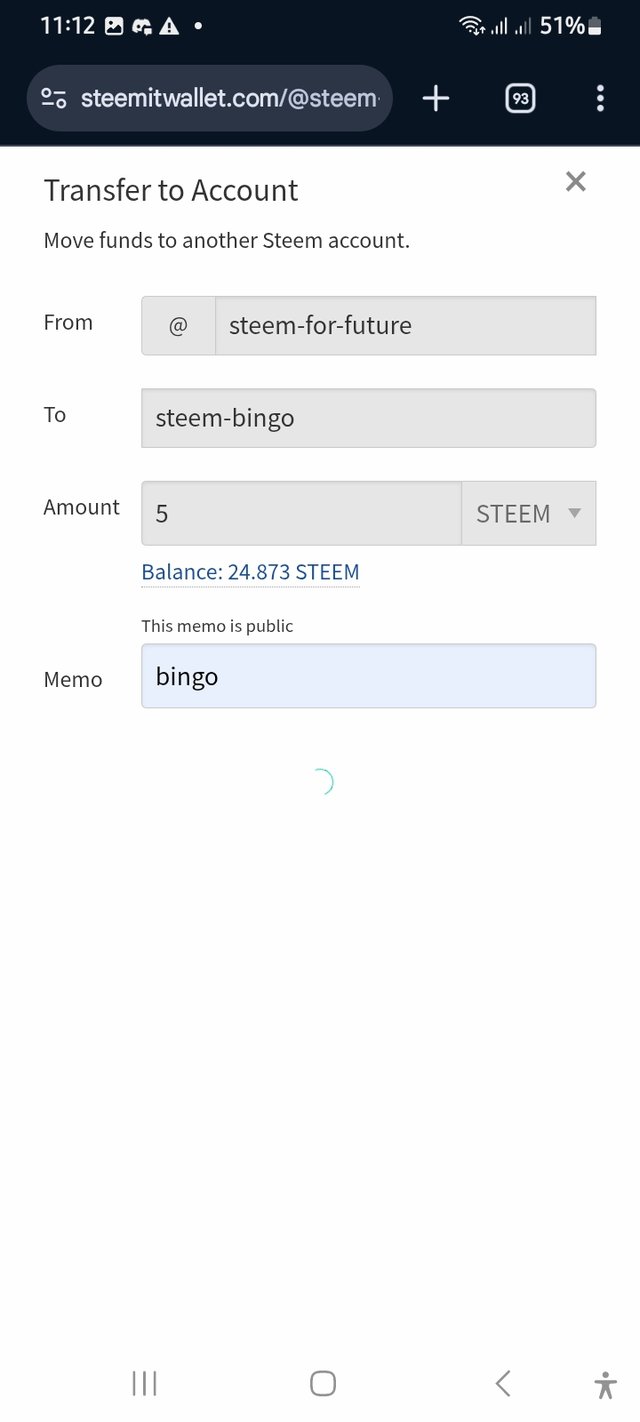Open site information icon in address bar
This screenshot has width=640, height=1422.
pyautogui.click(x=54, y=98)
